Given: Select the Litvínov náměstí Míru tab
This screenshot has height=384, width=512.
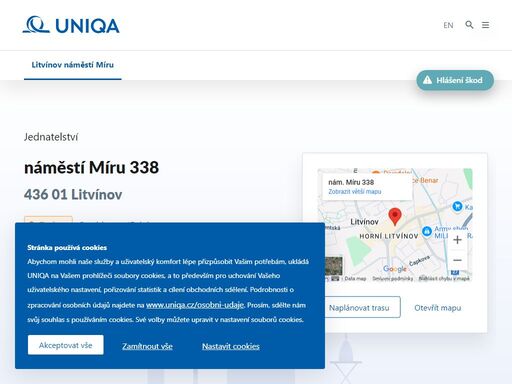Looking at the screenshot, I should pyautogui.click(x=73, y=65).
